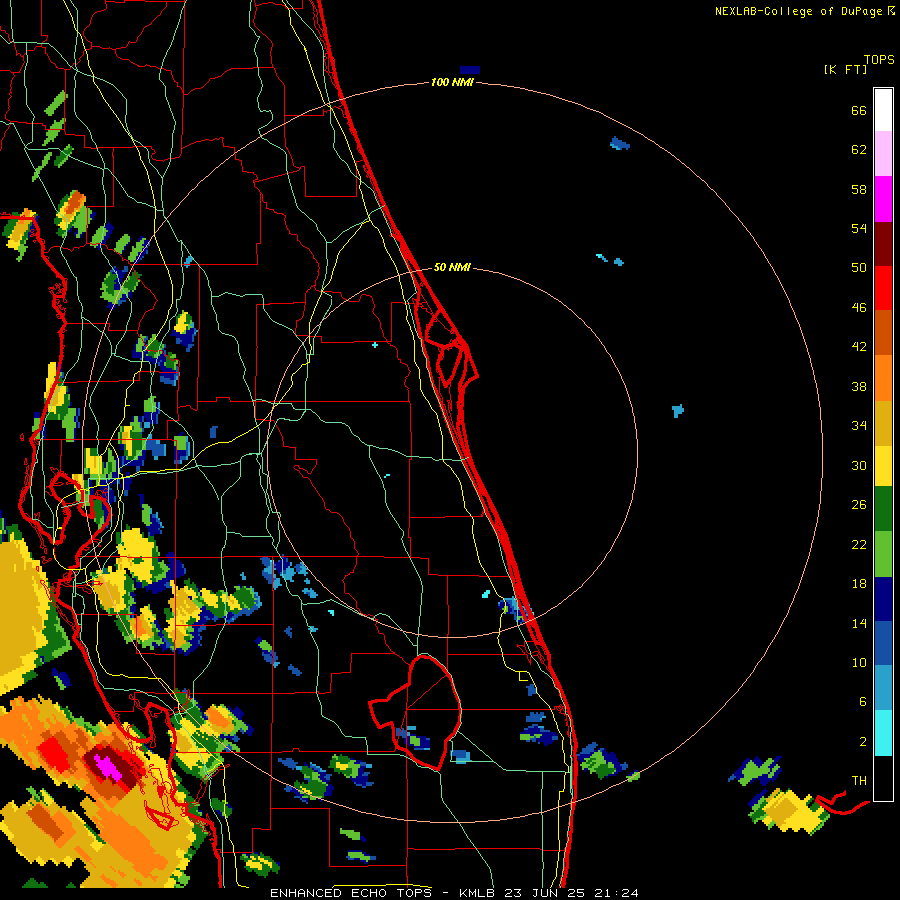Screen dimensions: 900x900
Task: Click the 23 JUN 25 date stamp
Action: pyautogui.click(x=544, y=893)
